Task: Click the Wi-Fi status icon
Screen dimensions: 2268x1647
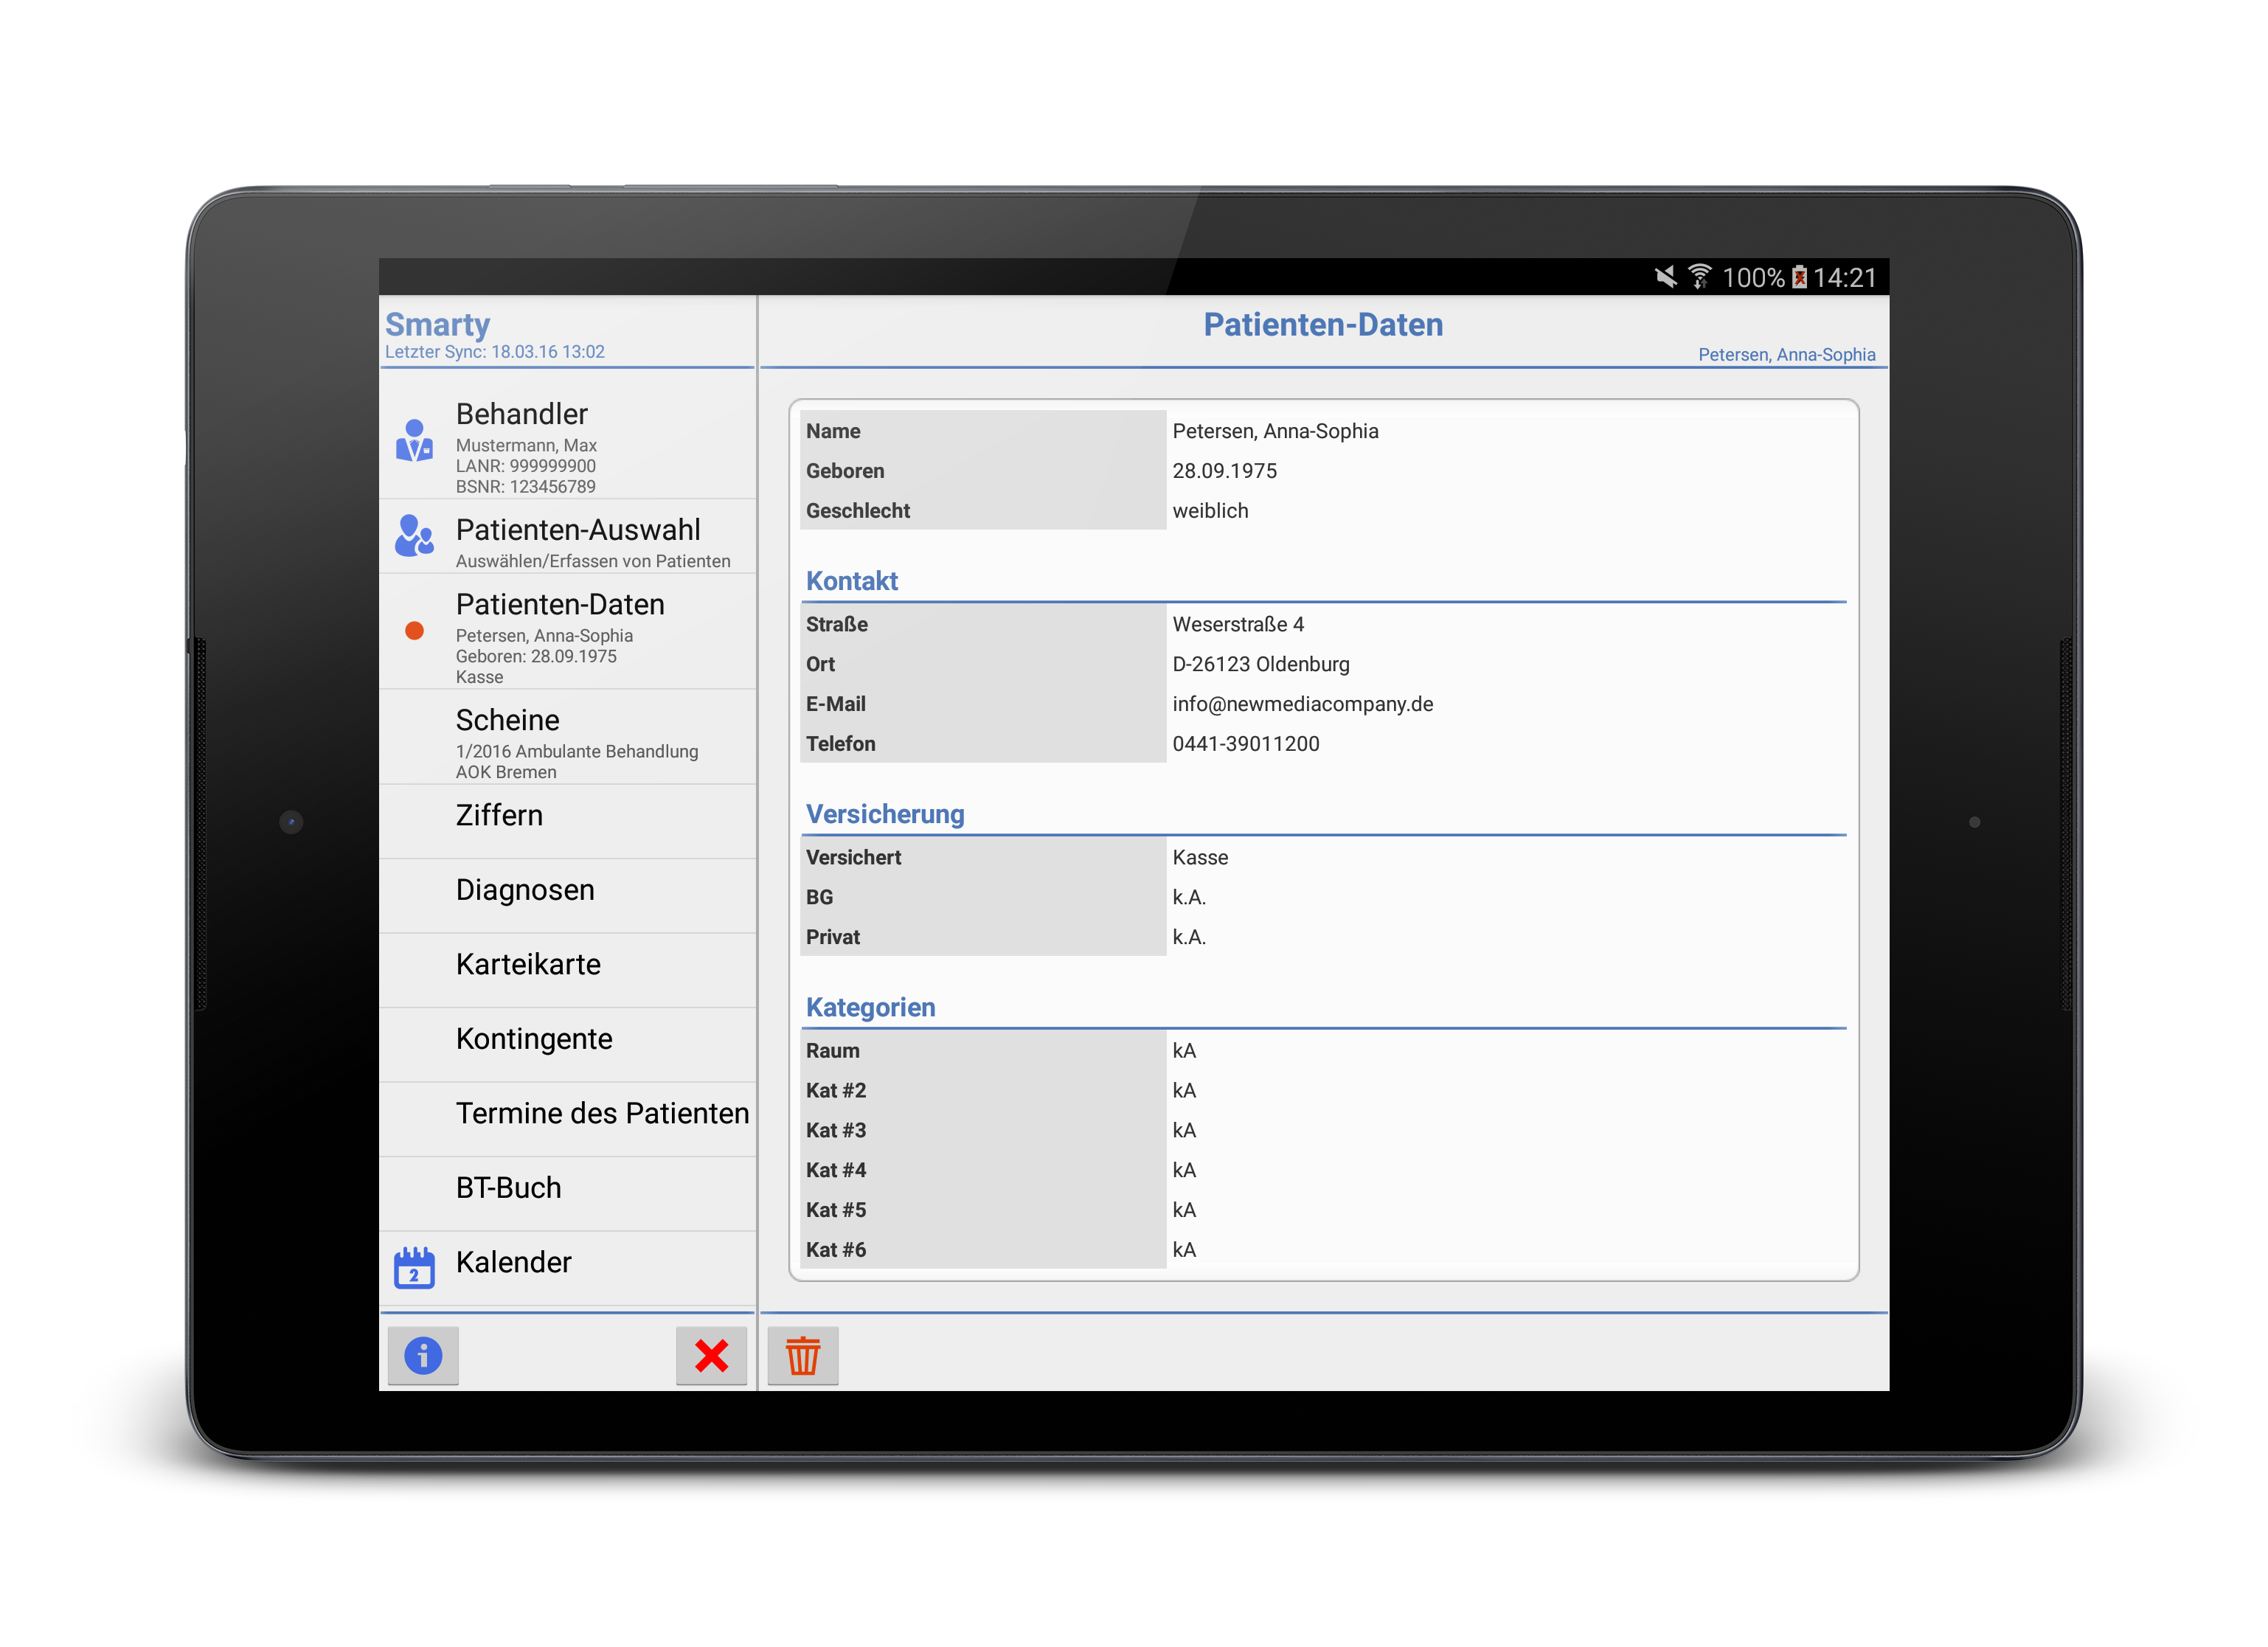Action: coord(1699,277)
